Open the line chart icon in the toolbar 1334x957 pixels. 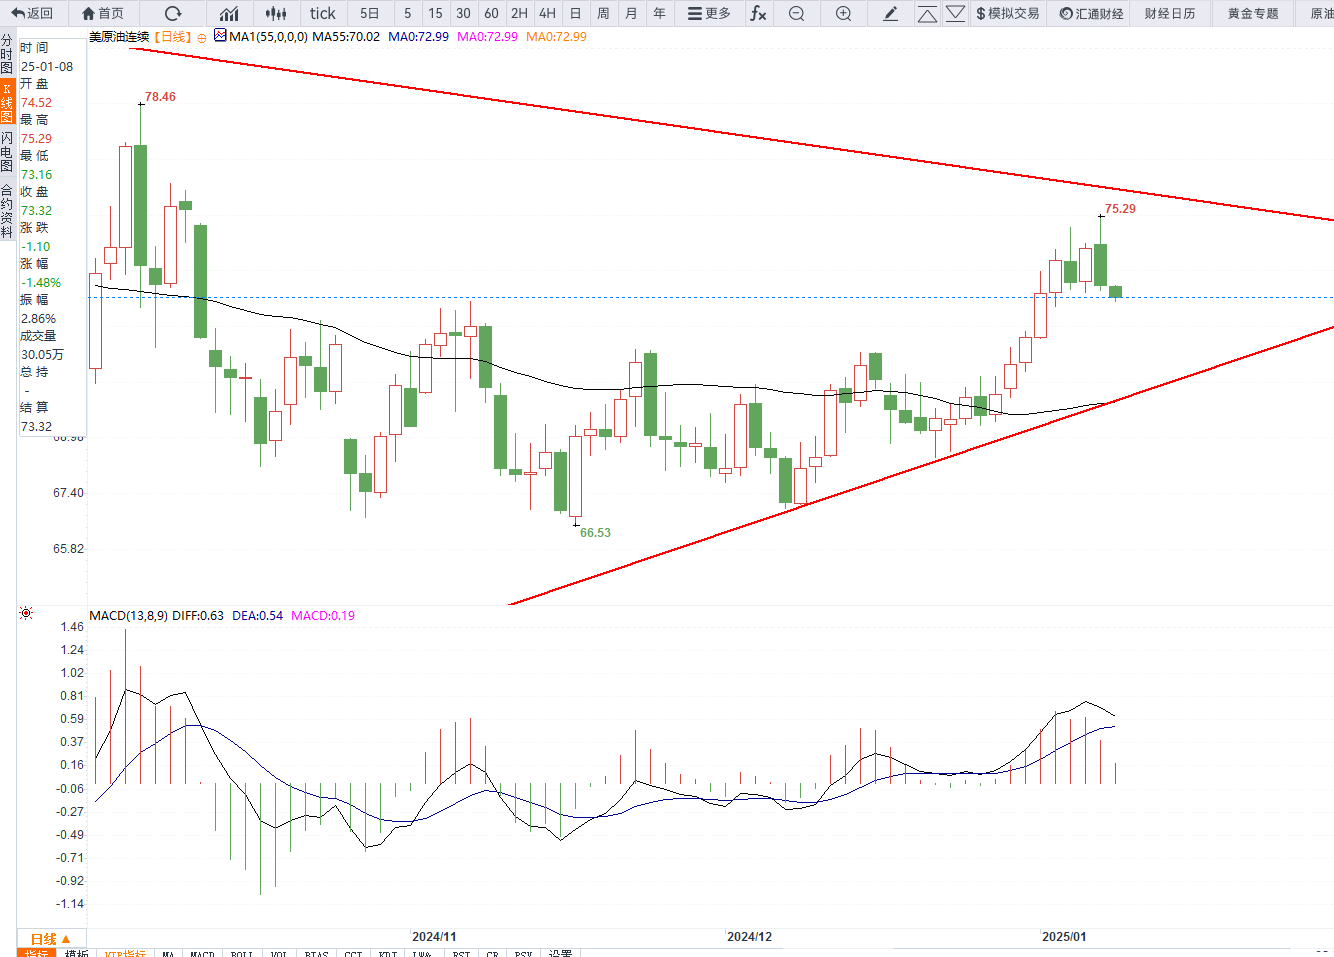click(229, 13)
